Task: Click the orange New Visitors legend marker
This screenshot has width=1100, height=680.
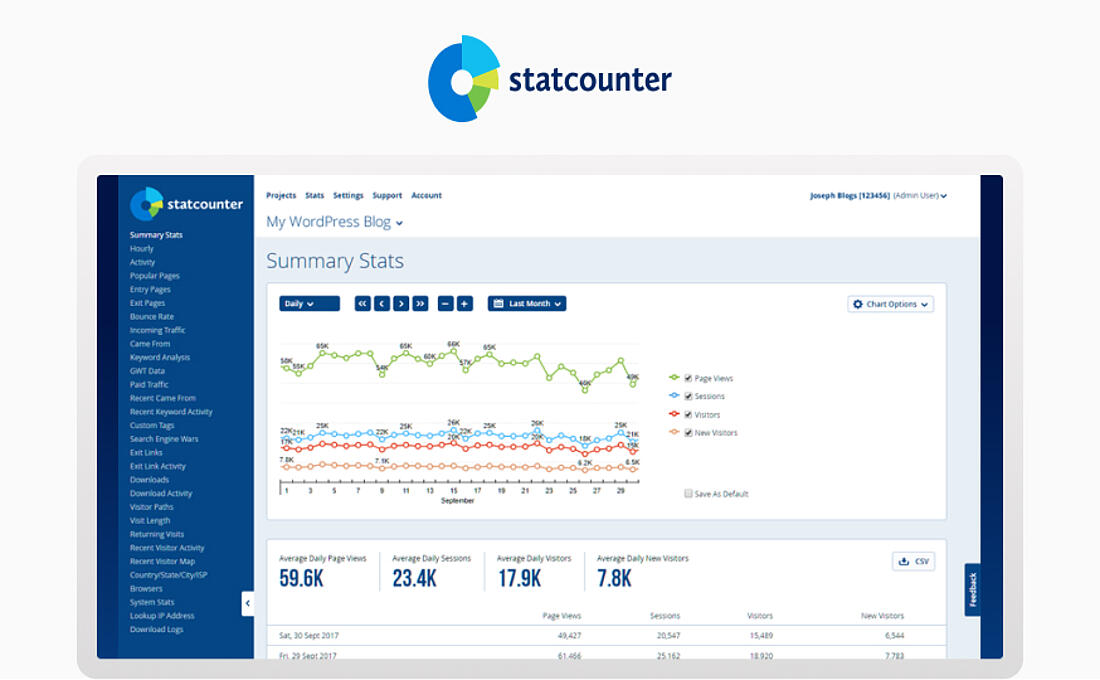Action: click(673, 433)
